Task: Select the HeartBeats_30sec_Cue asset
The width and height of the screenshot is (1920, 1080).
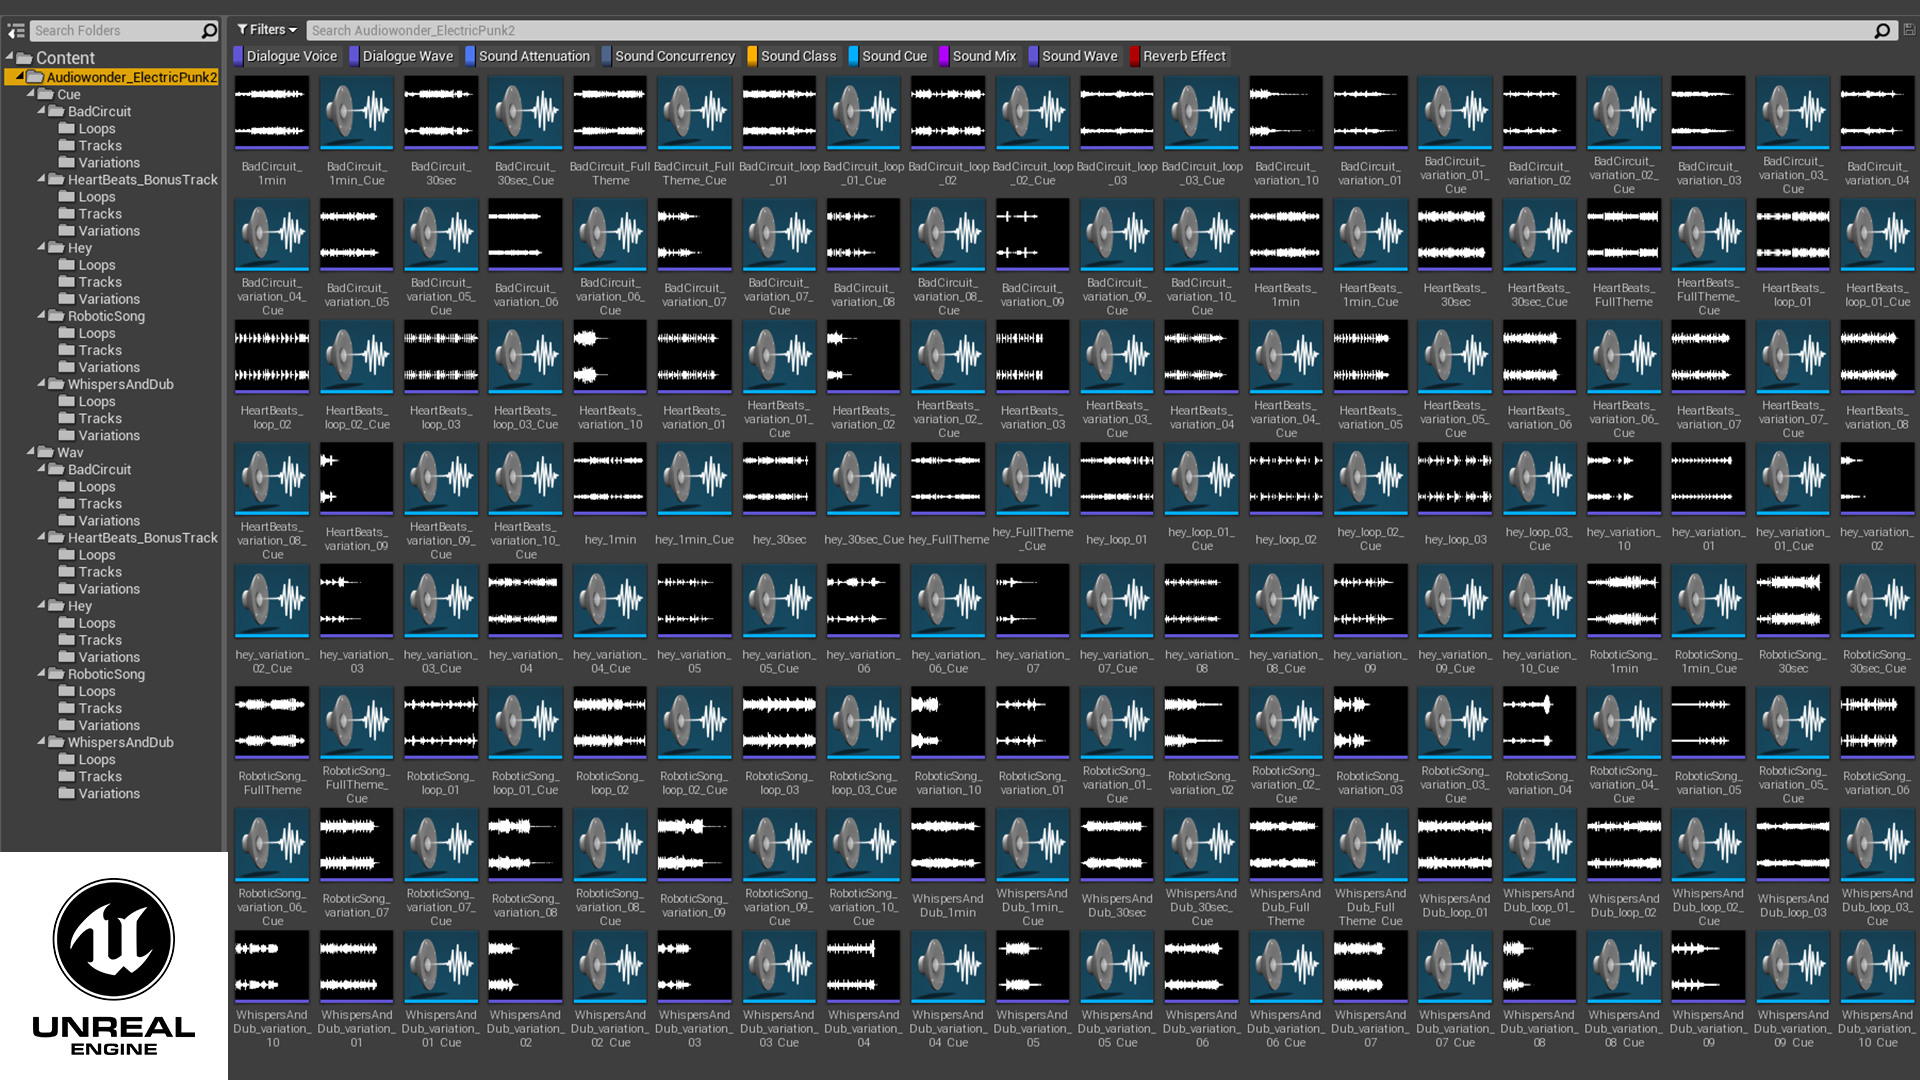Action: pos(1539,235)
